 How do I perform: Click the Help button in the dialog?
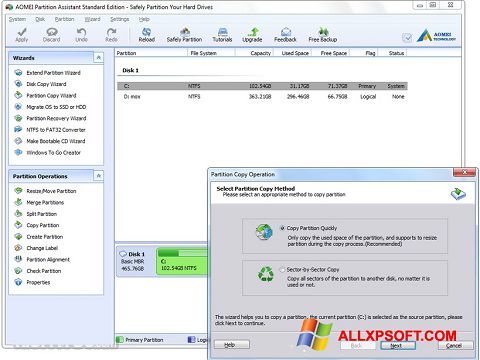[x=232, y=345]
